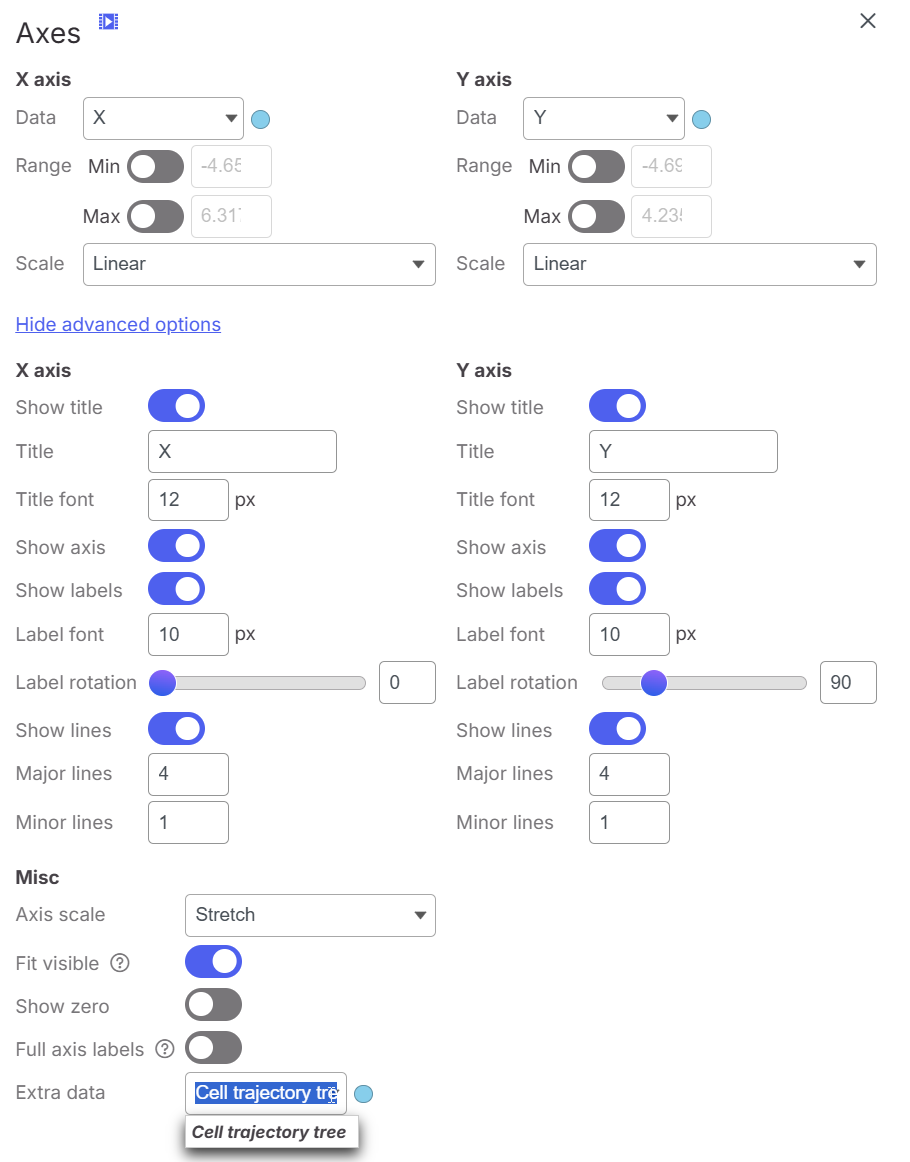The height and width of the screenshot is (1162, 910).
Task: Enable the X axis Min range toggle
Action: point(156,167)
